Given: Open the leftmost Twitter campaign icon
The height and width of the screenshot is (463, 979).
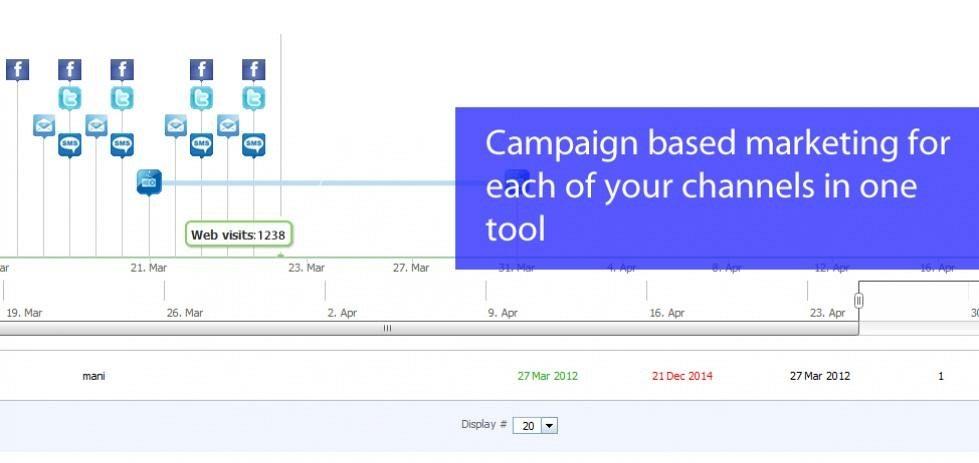Looking at the screenshot, I should [70, 98].
